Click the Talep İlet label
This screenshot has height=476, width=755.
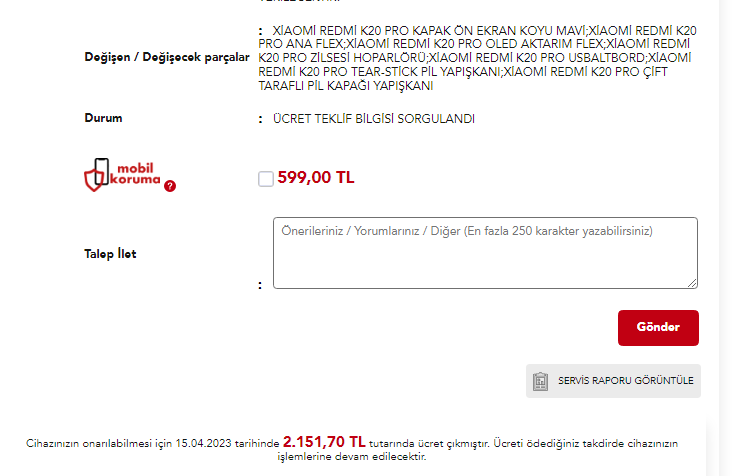tap(110, 254)
